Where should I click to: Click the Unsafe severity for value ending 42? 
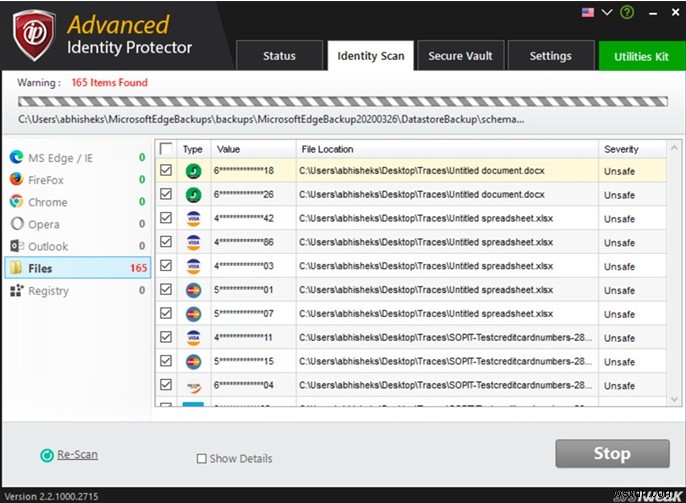coord(619,219)
